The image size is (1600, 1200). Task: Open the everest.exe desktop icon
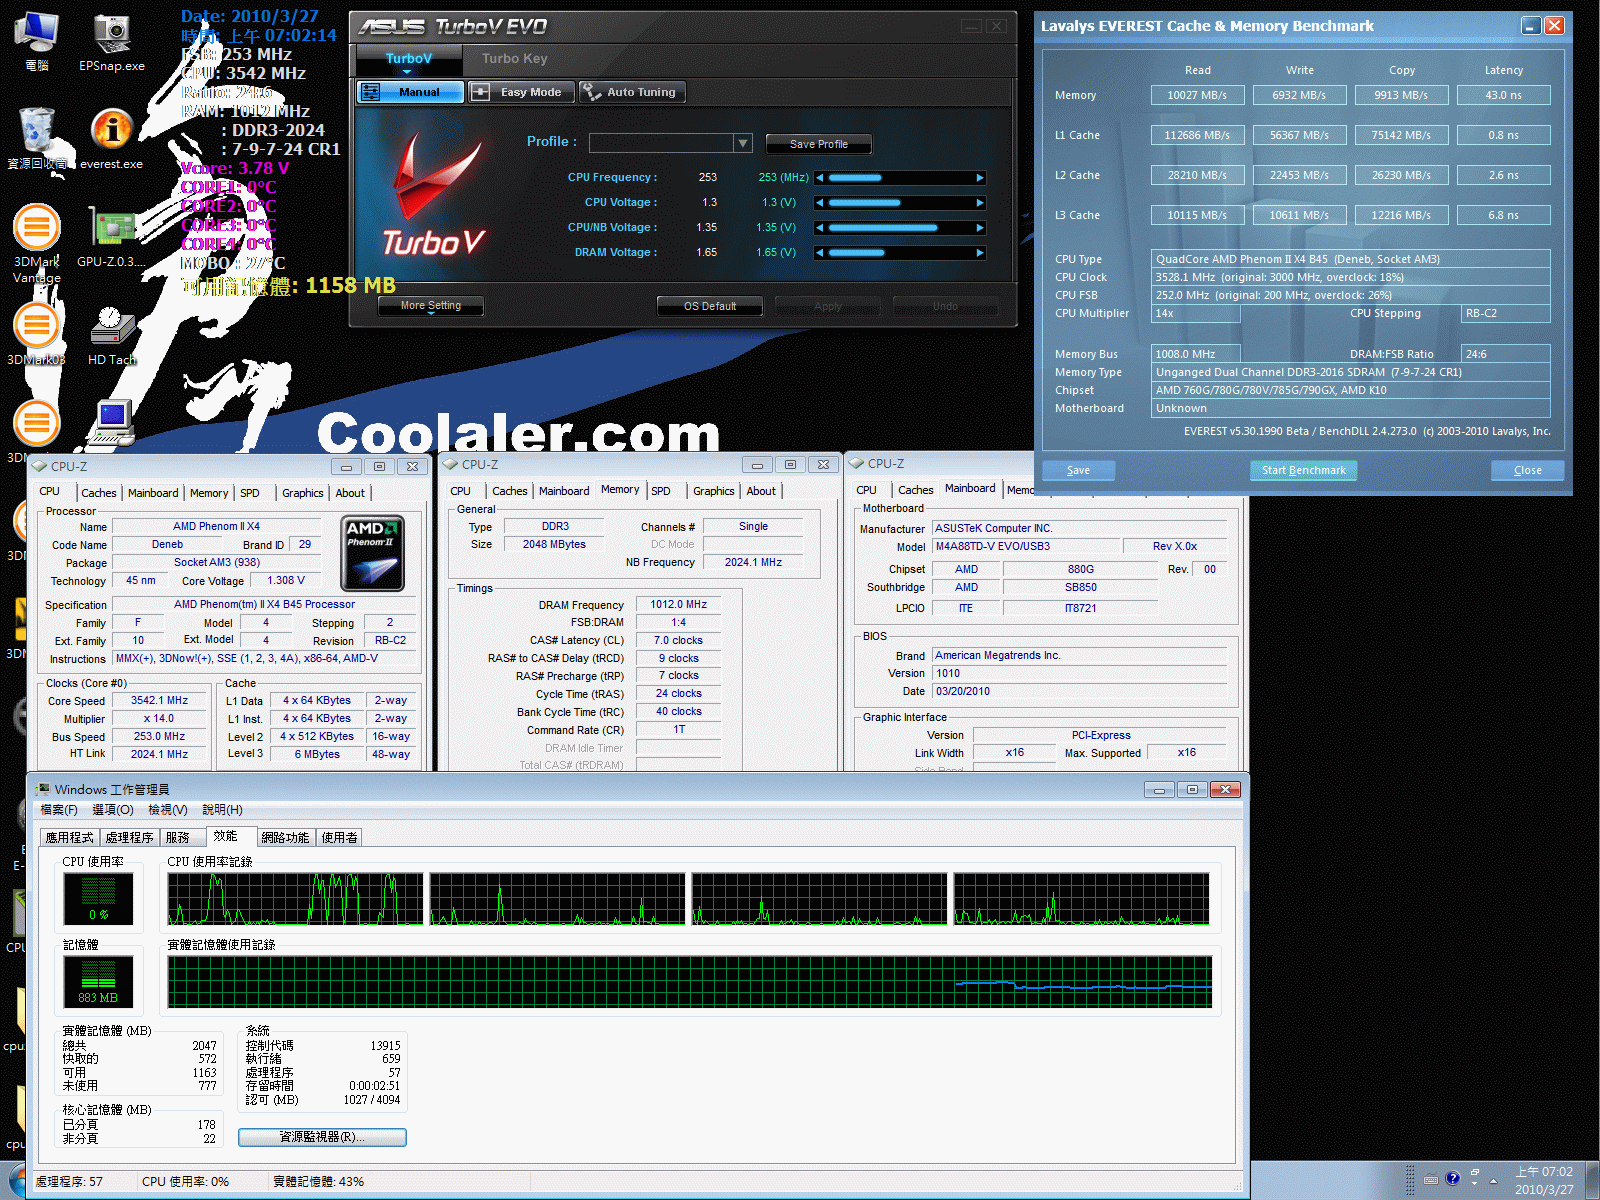tap(111, 139)
